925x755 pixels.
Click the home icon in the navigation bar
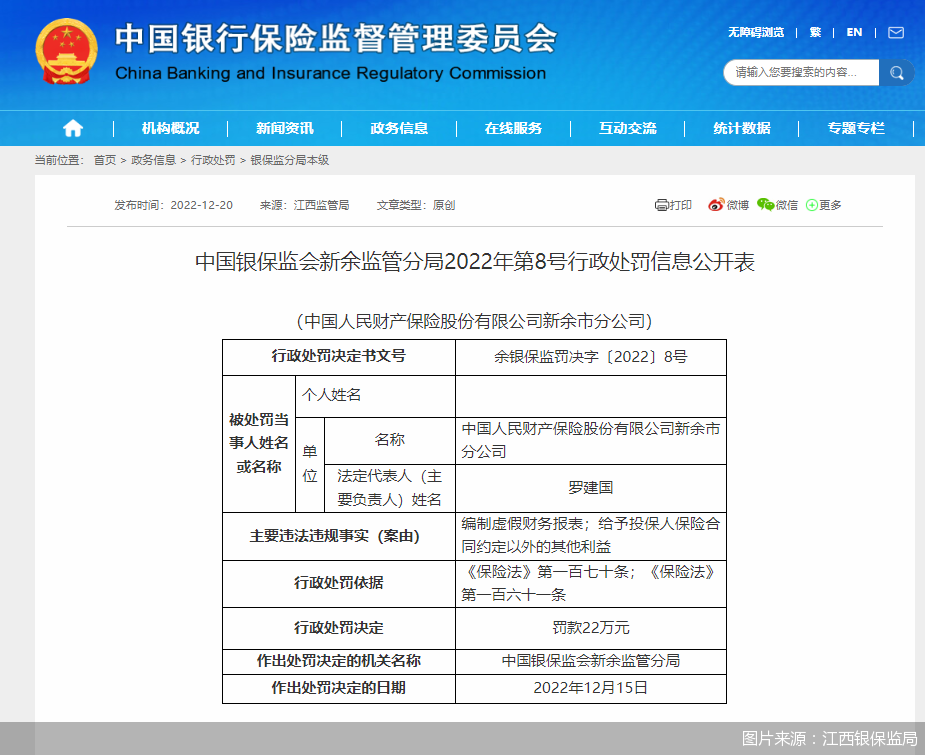coord(71,128)
